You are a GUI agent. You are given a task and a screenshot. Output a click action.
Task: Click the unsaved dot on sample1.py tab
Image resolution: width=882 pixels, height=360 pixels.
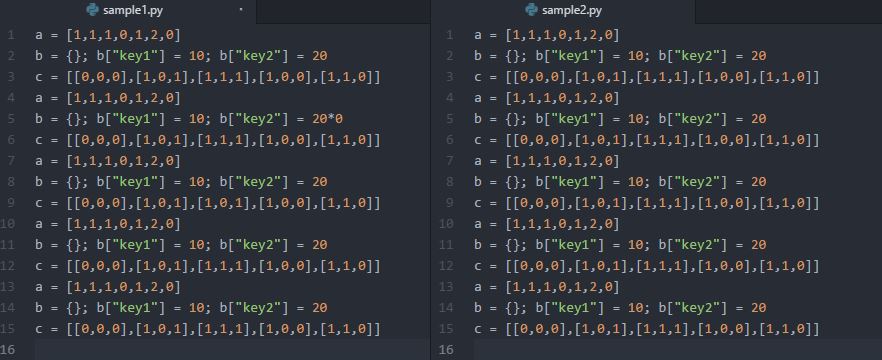[241, 10]
